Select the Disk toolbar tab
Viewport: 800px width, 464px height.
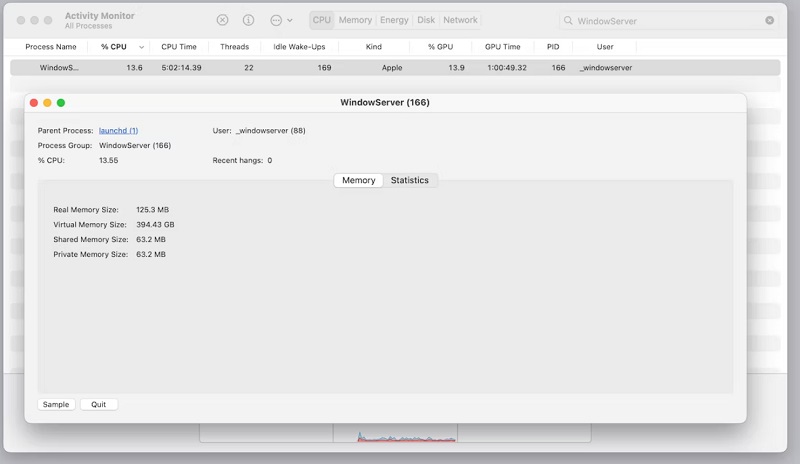[426, 20]
